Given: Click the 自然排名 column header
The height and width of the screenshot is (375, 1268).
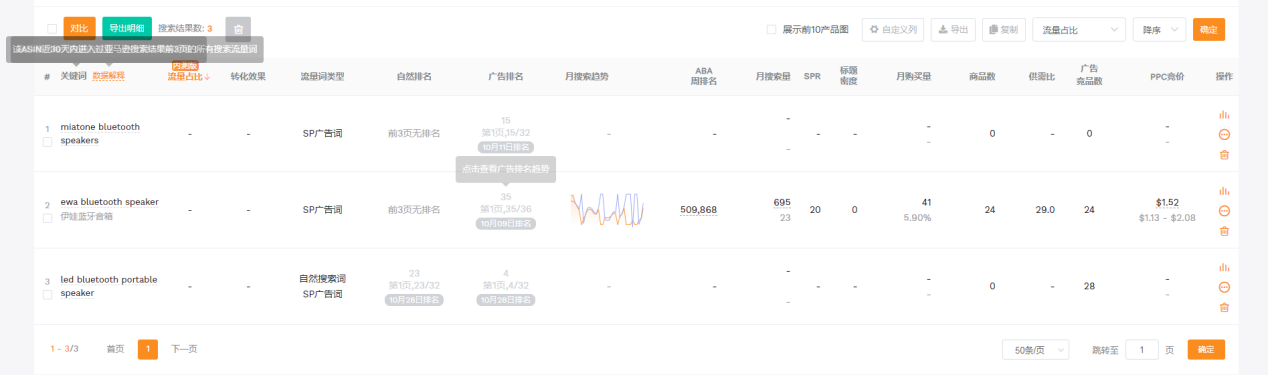Looking at the screenshot, I should click(x=414, y=76).
